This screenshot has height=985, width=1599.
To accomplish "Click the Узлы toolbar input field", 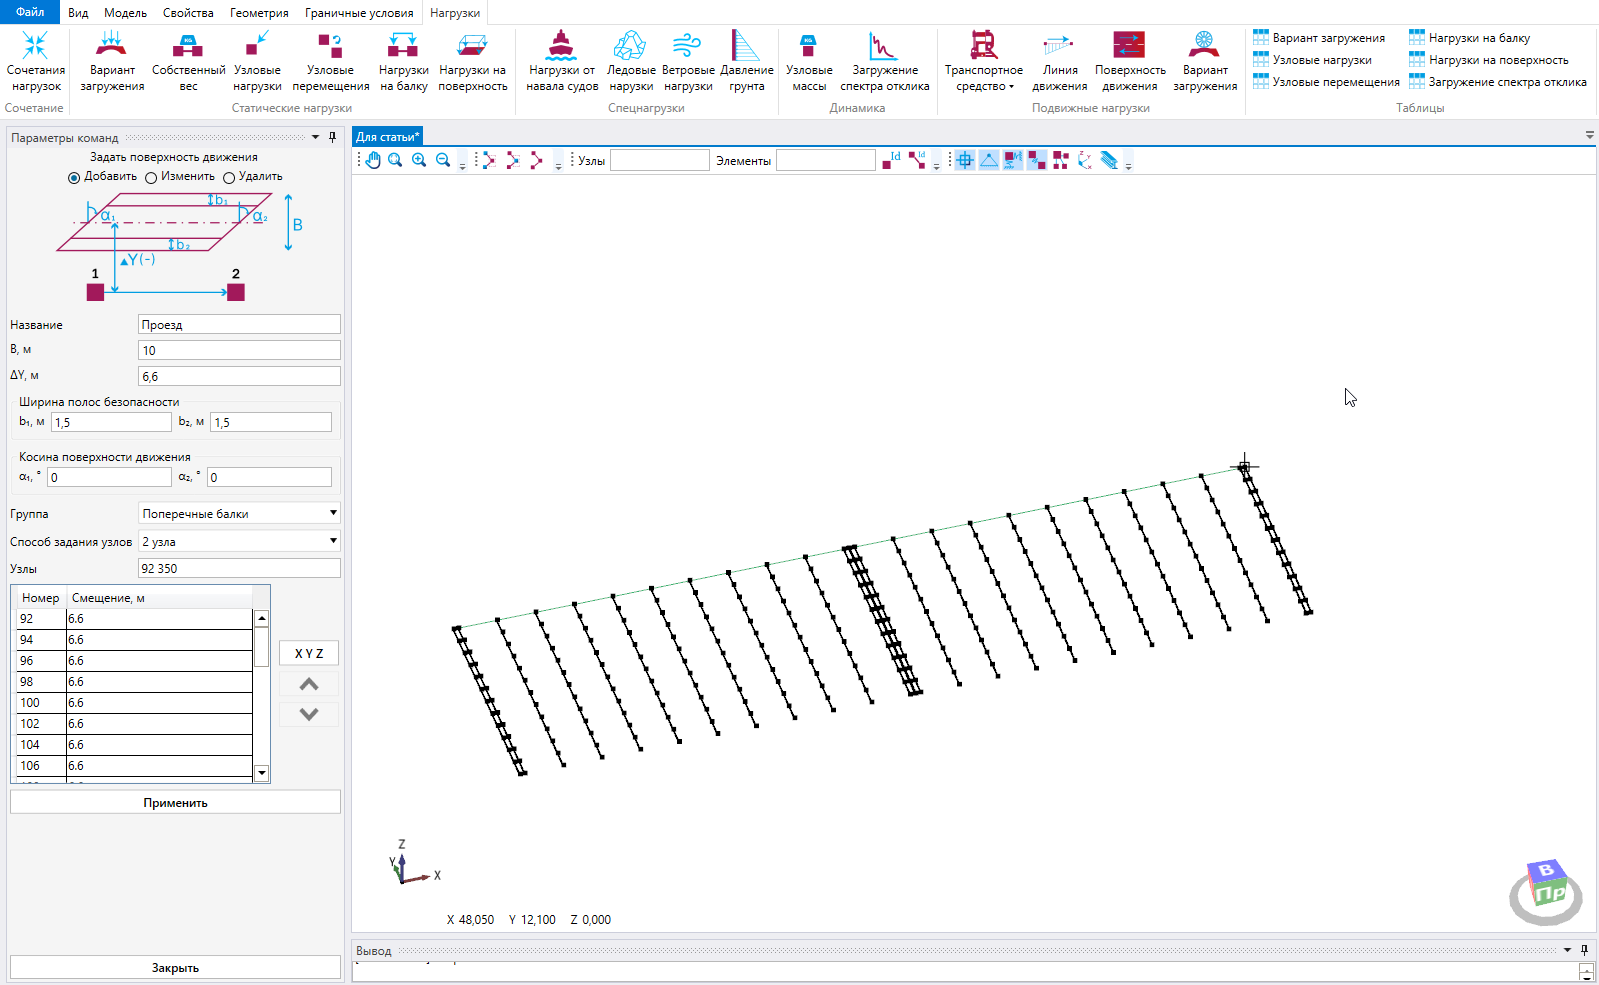I will pos(660,160).
